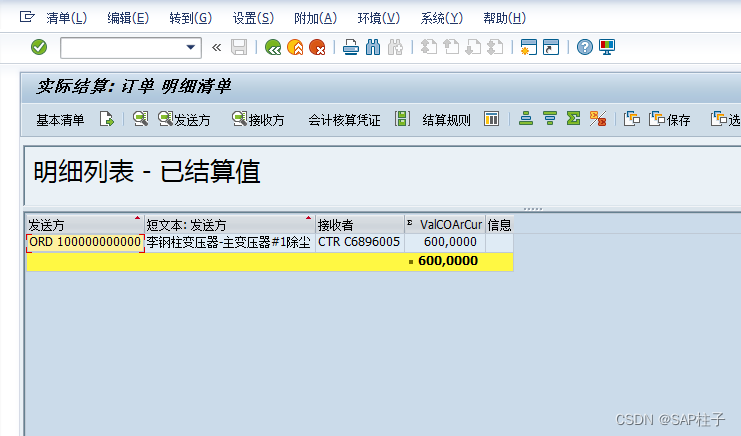Select cell 李钢柱变压器-主变压器#1除尘

pyautogui.click(x=230, y=242)
